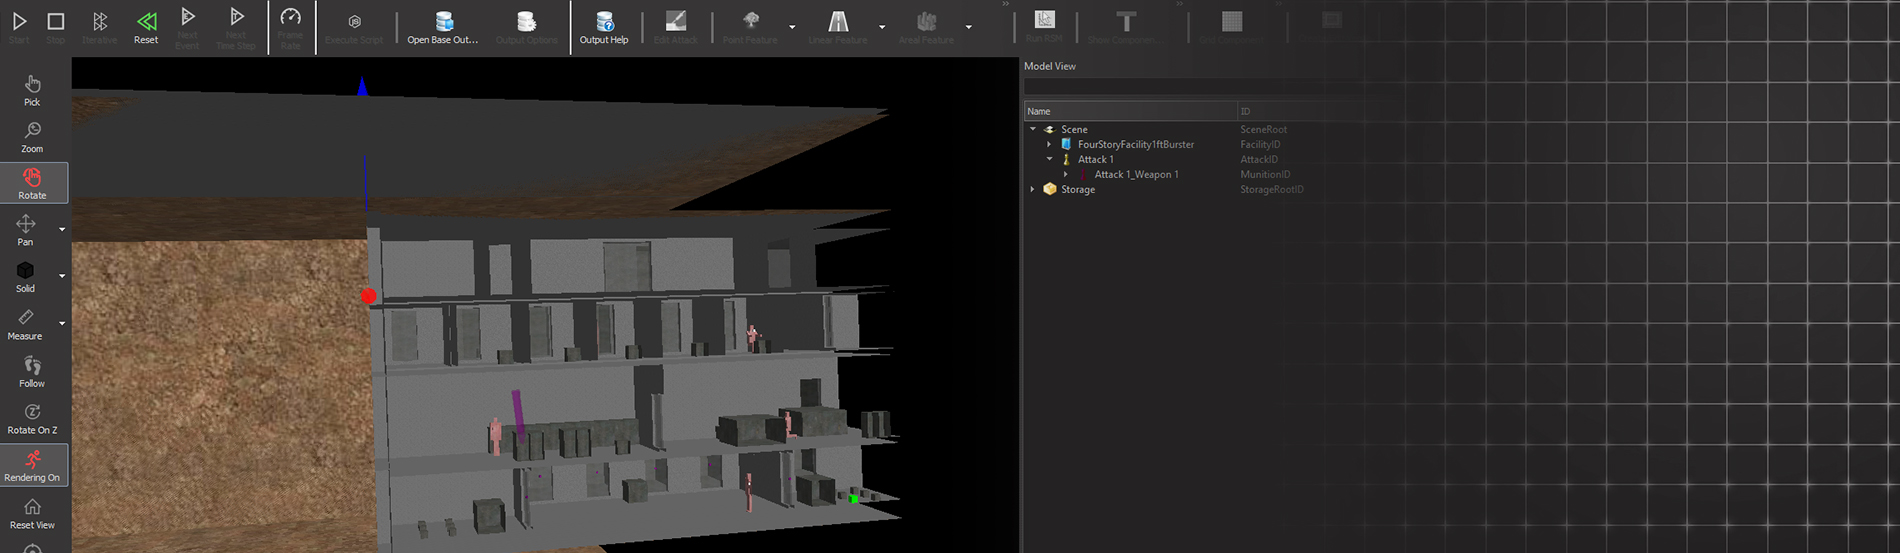The image size is (1900, 553).
Task: Open Measure tool dropdown arrow
Action: coord(62,324)
